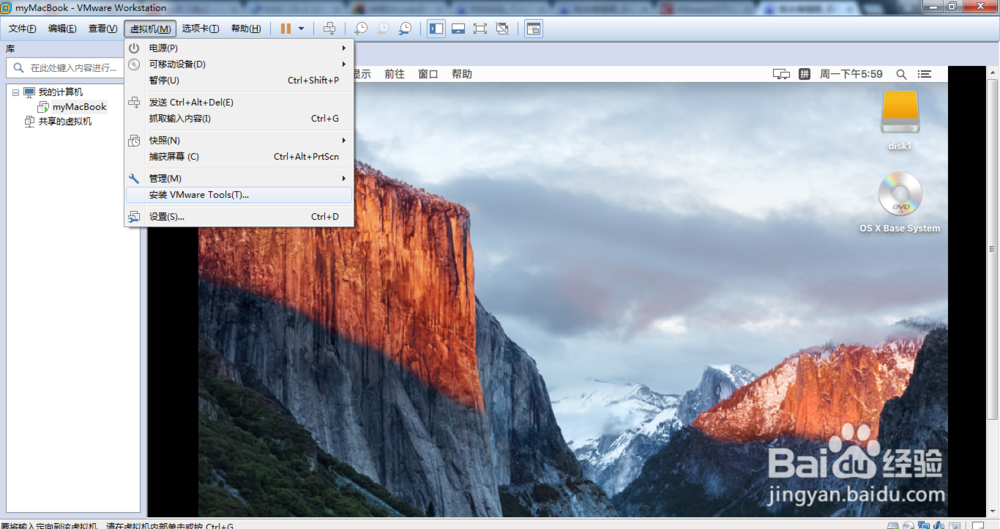Select myMacBook in the library tree
This screenshot has width=1000, height=529.
[79, 107]
